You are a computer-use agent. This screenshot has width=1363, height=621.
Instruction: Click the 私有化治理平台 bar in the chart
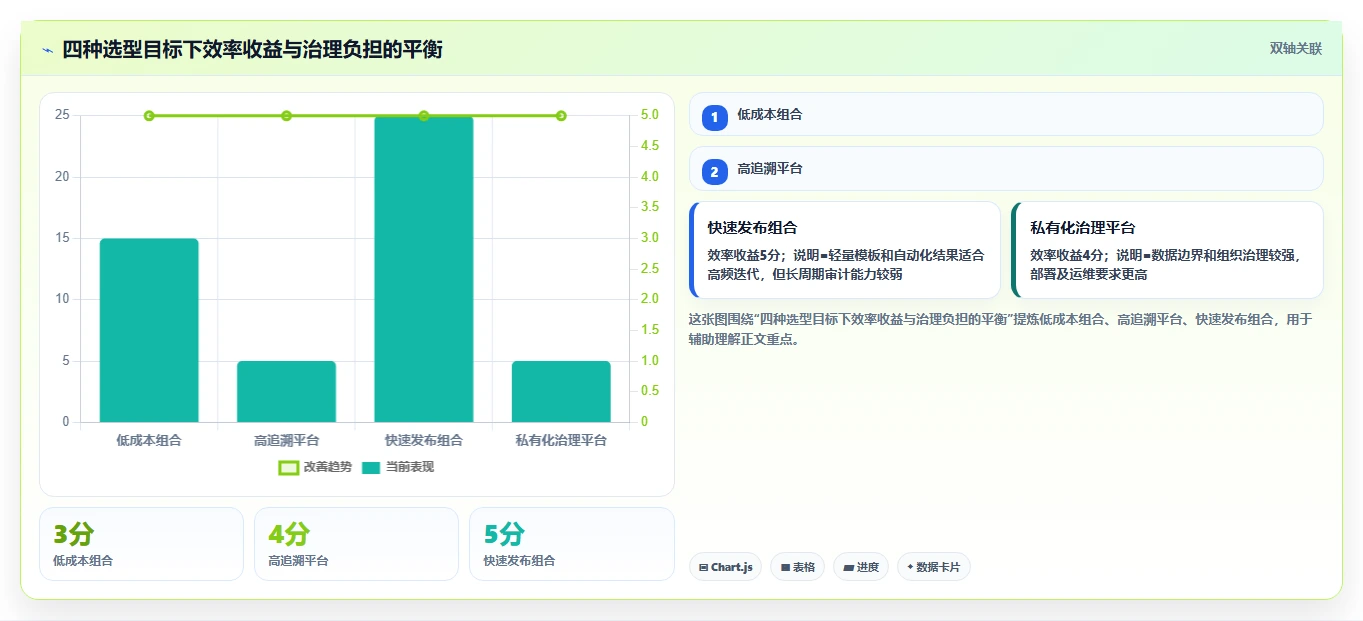tap(561, 391)
